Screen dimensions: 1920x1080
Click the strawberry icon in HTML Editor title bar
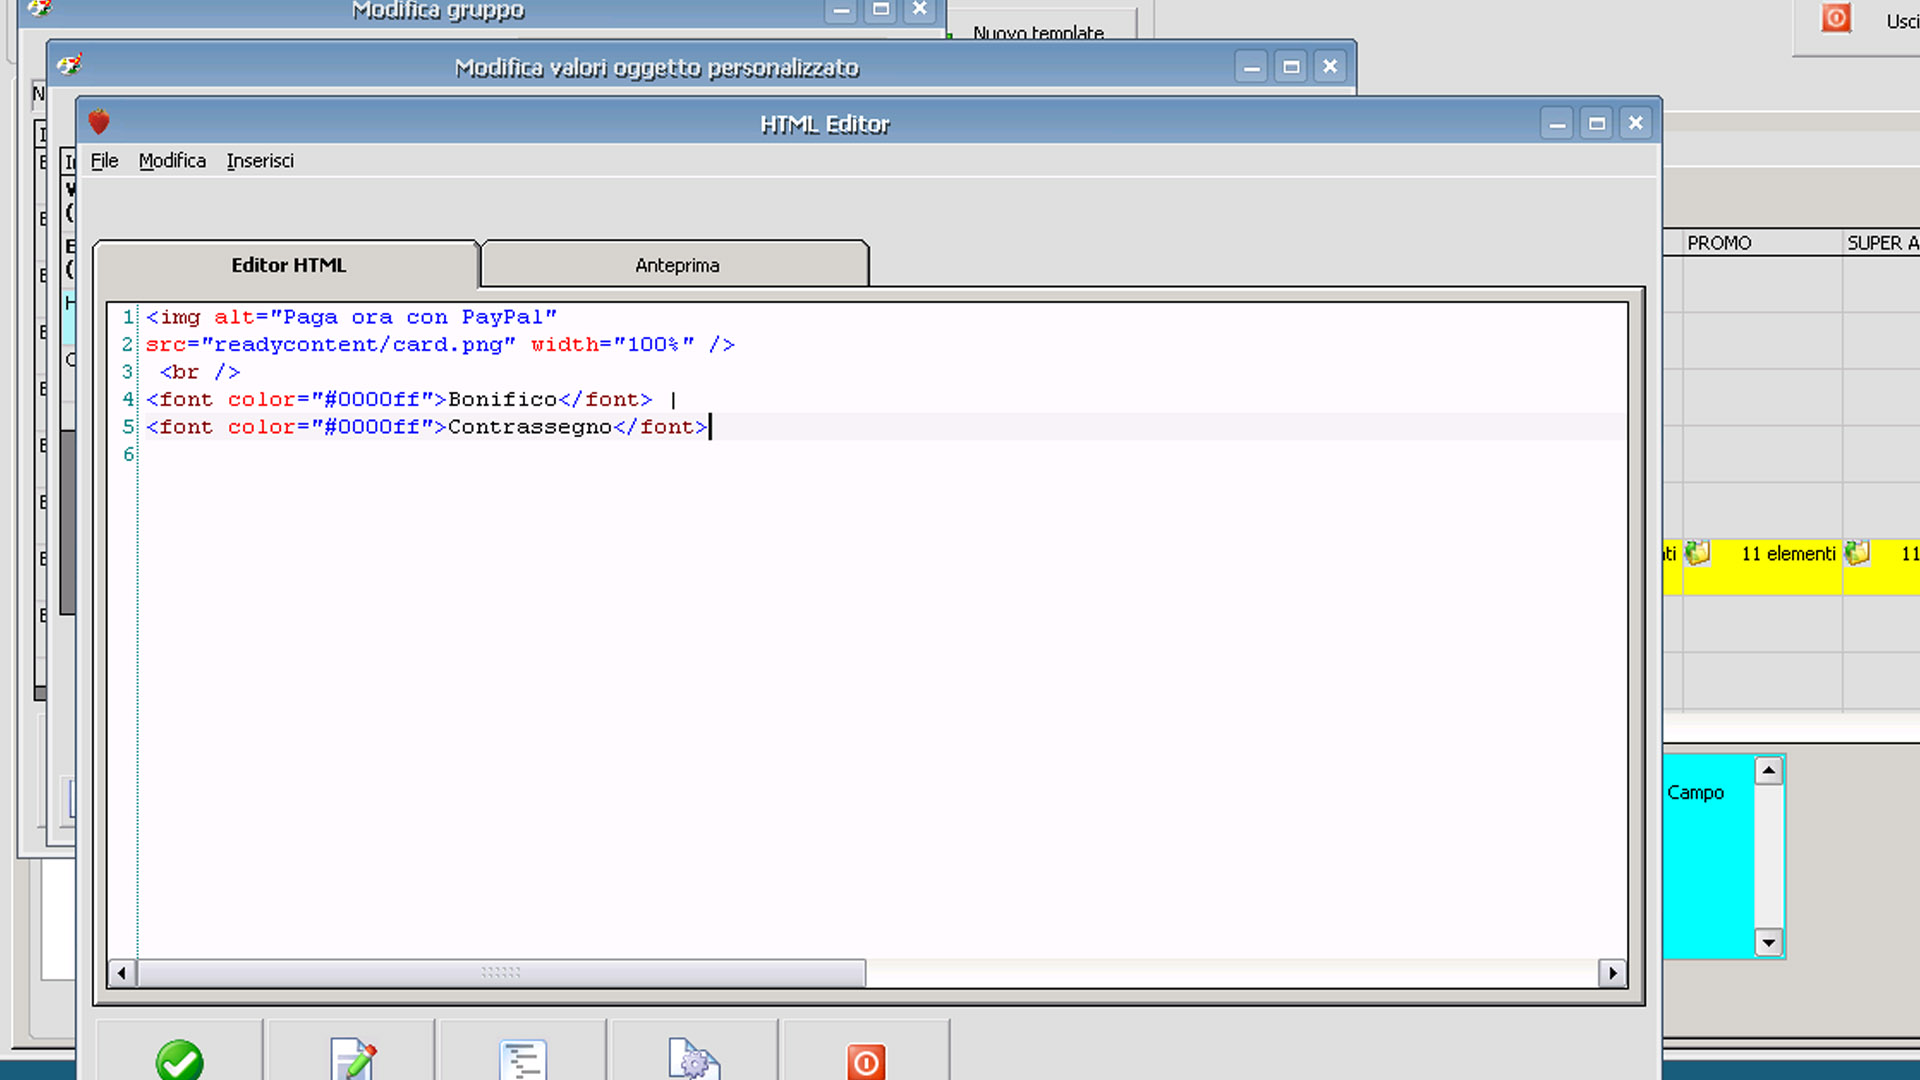(99, 123)
